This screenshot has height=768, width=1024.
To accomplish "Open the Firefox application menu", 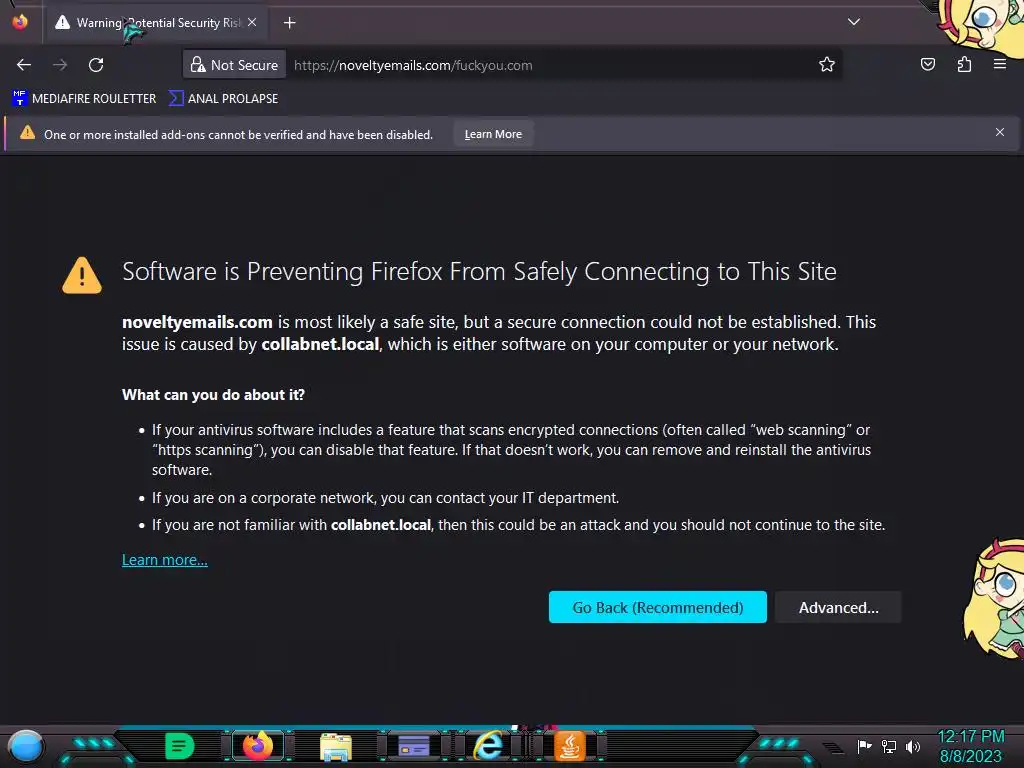I will coord(1000,64).
